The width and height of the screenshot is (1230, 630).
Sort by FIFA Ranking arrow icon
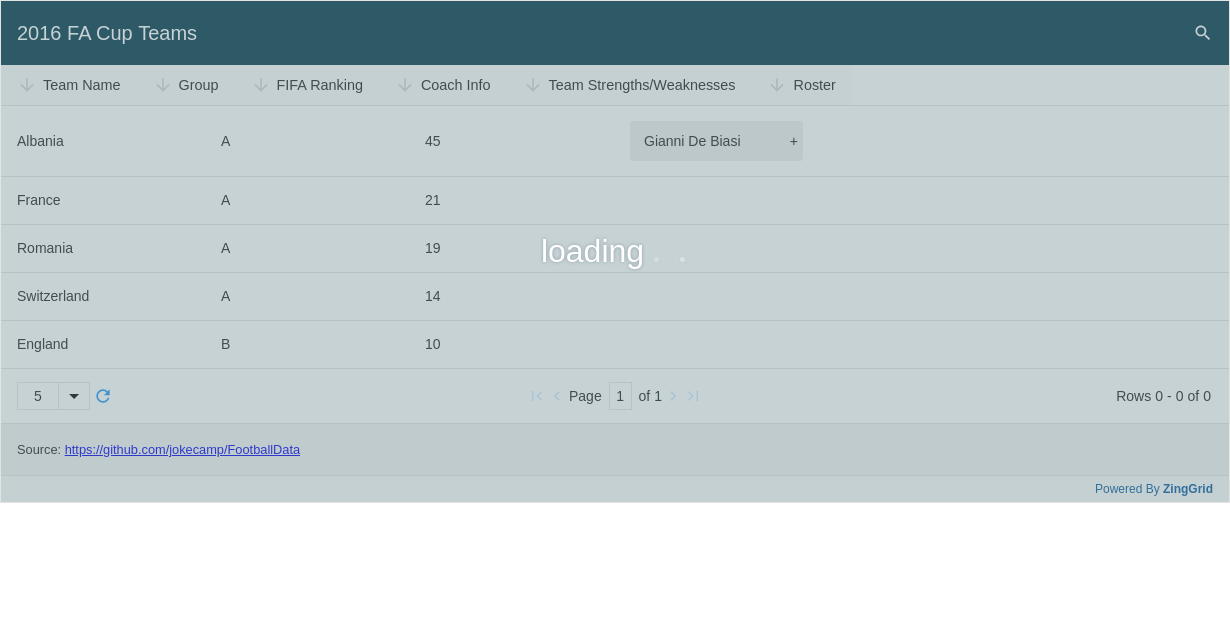click(x=261, y=85)
